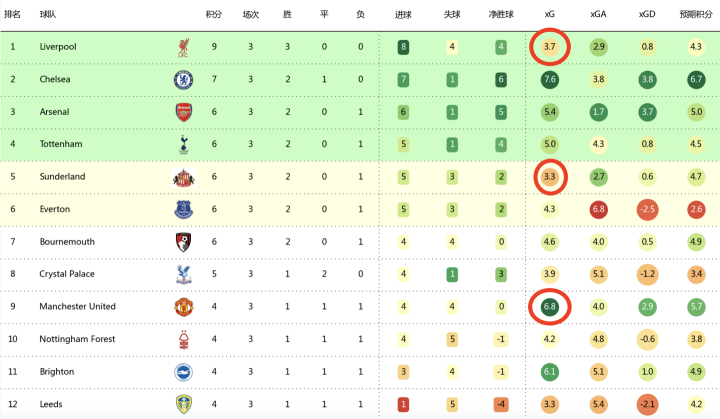Click the Liverpool club crest
The height and width of the screenshot is (419, 720).
(184, 47)
